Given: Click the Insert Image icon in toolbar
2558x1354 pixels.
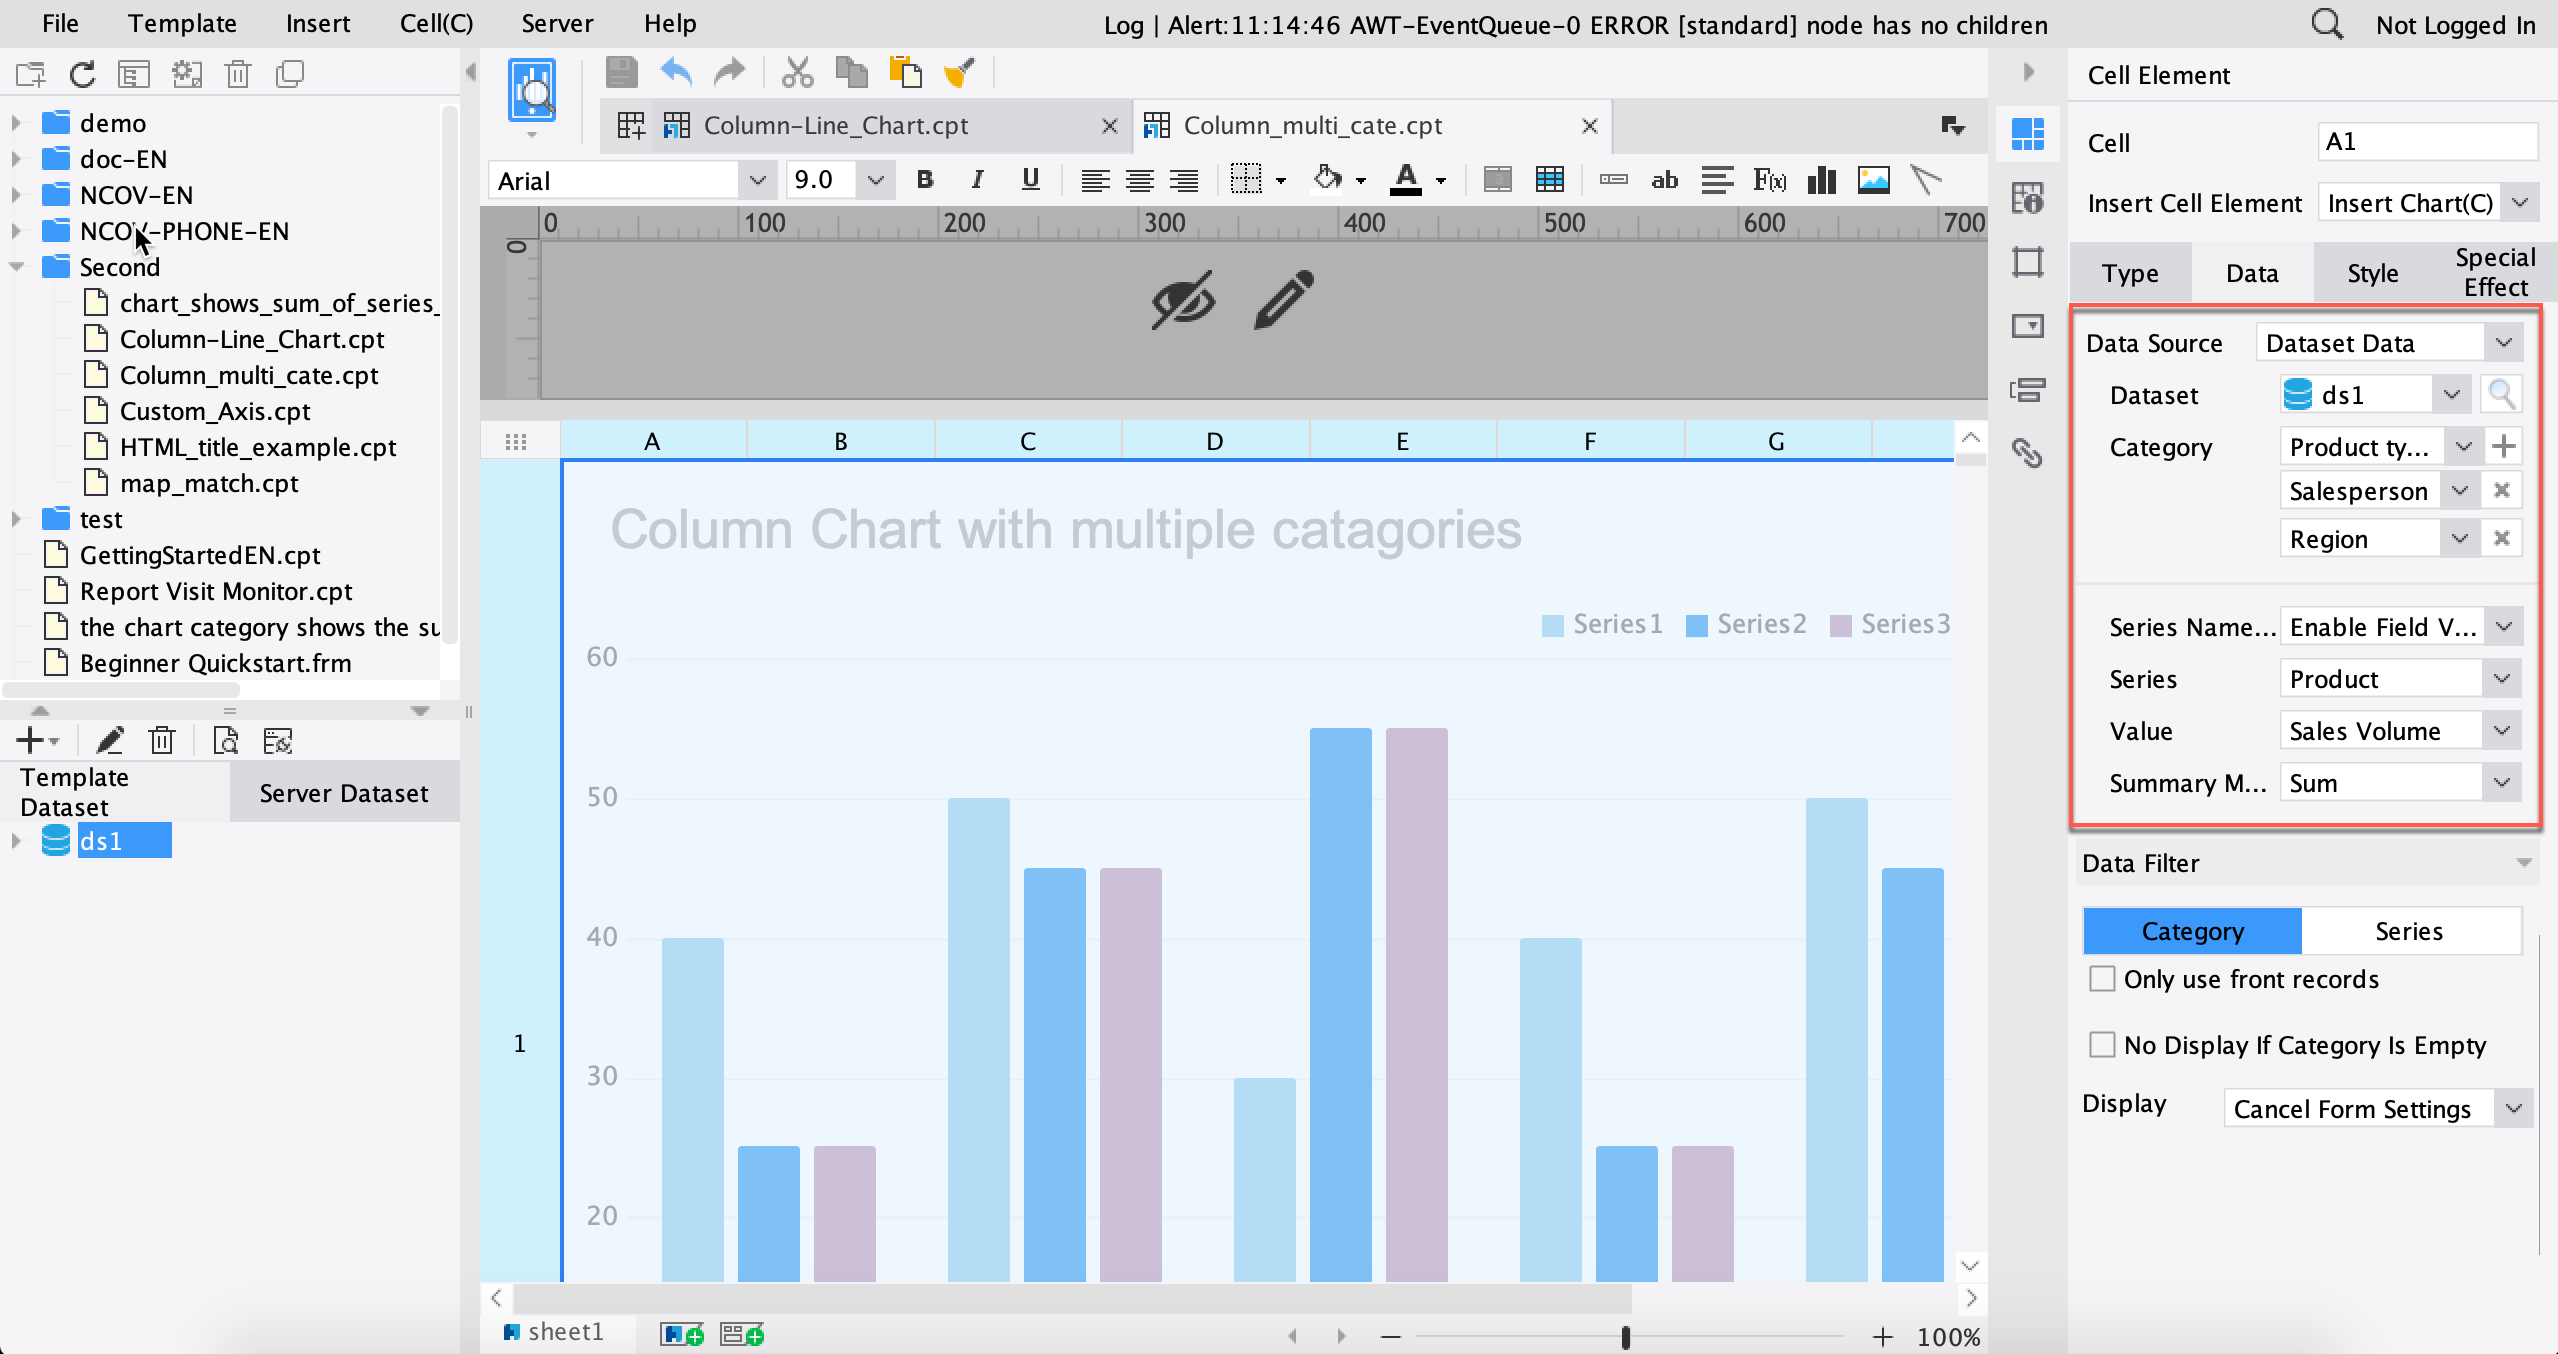Looking at the screenshot, I should click(1873, 180).
